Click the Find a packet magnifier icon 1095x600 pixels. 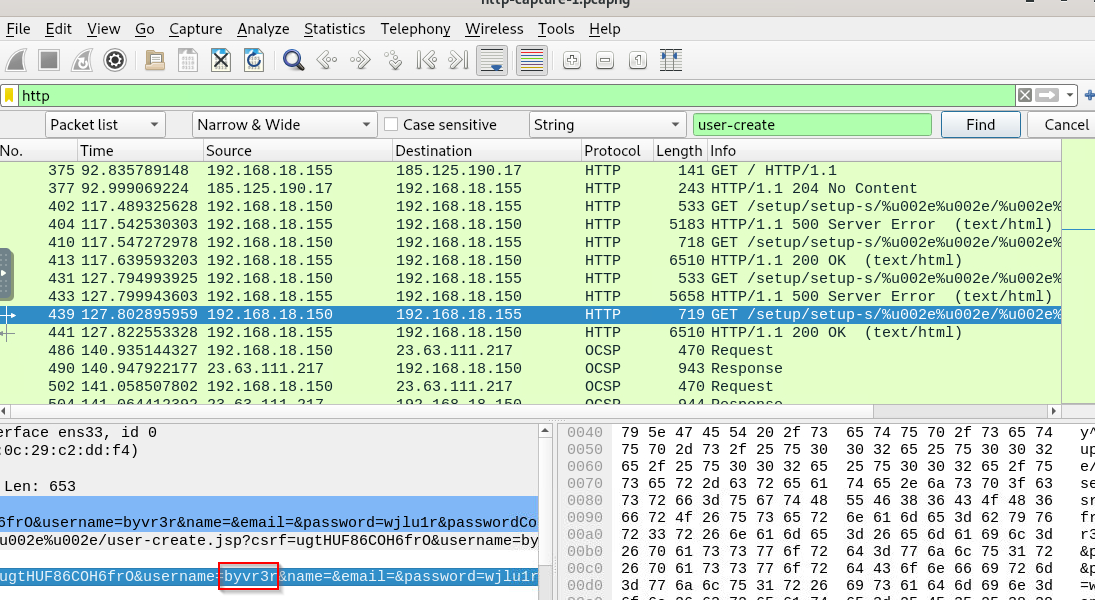pos(293,61)
